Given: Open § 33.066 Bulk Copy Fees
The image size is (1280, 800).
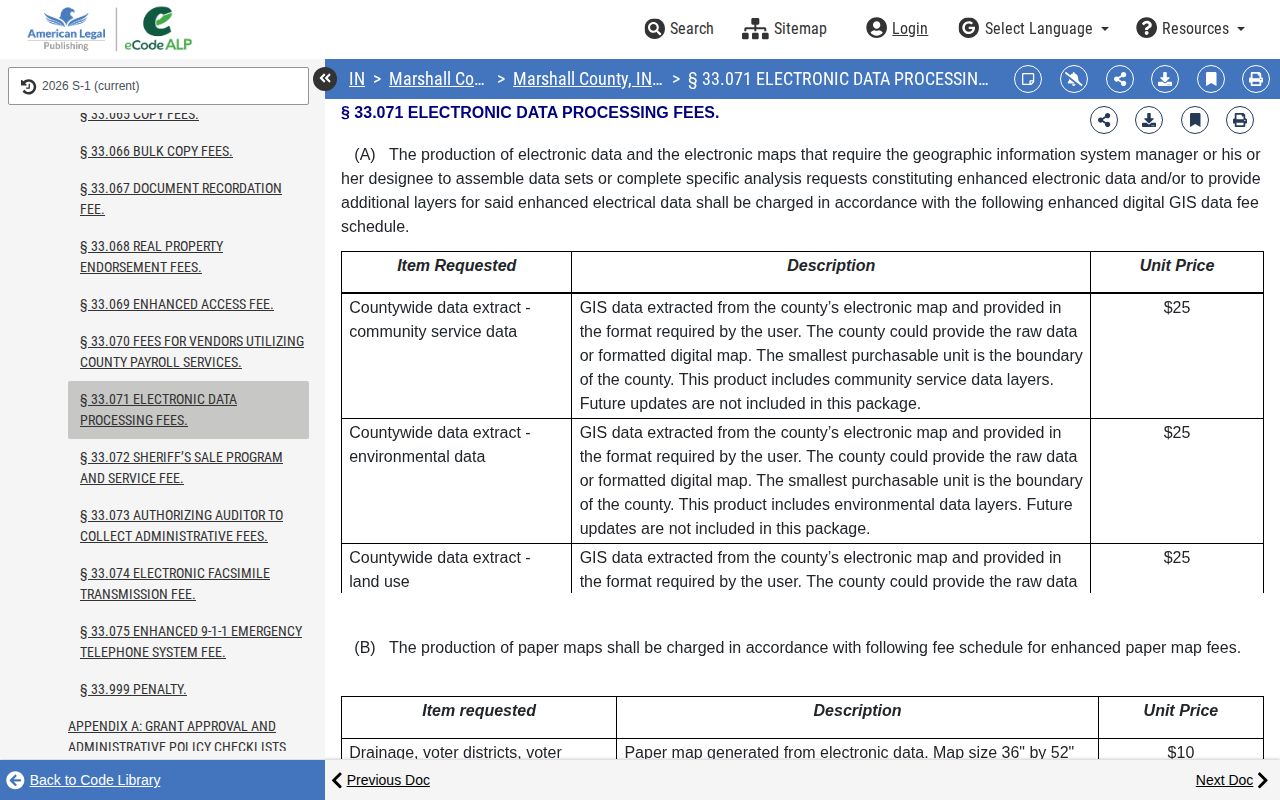Looking at the screenshot, I should [156, 151].
